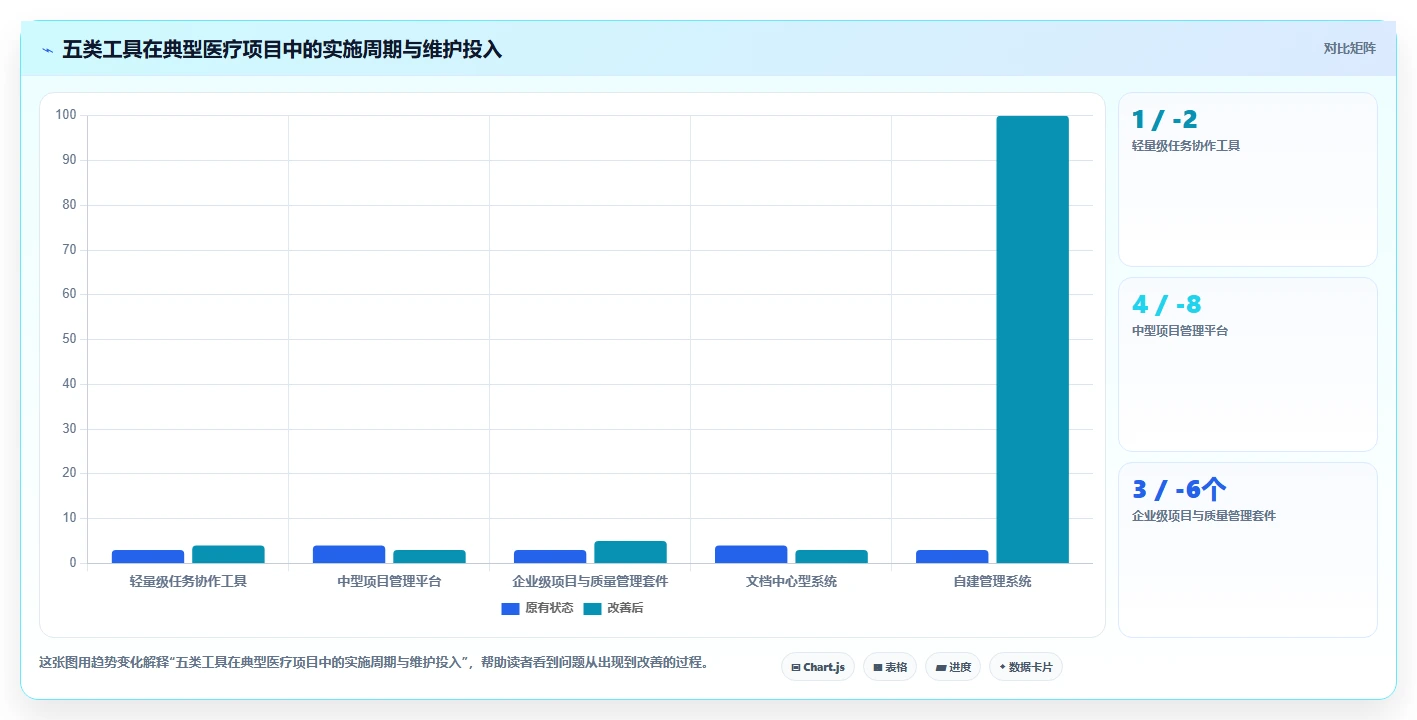
Task: Click the description paragraph below the chart
Action: point(374,662)
